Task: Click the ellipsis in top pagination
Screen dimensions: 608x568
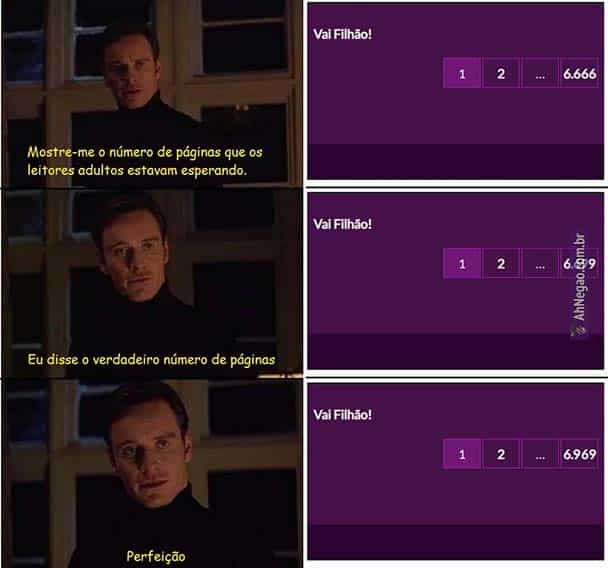Action: [540, 73]
